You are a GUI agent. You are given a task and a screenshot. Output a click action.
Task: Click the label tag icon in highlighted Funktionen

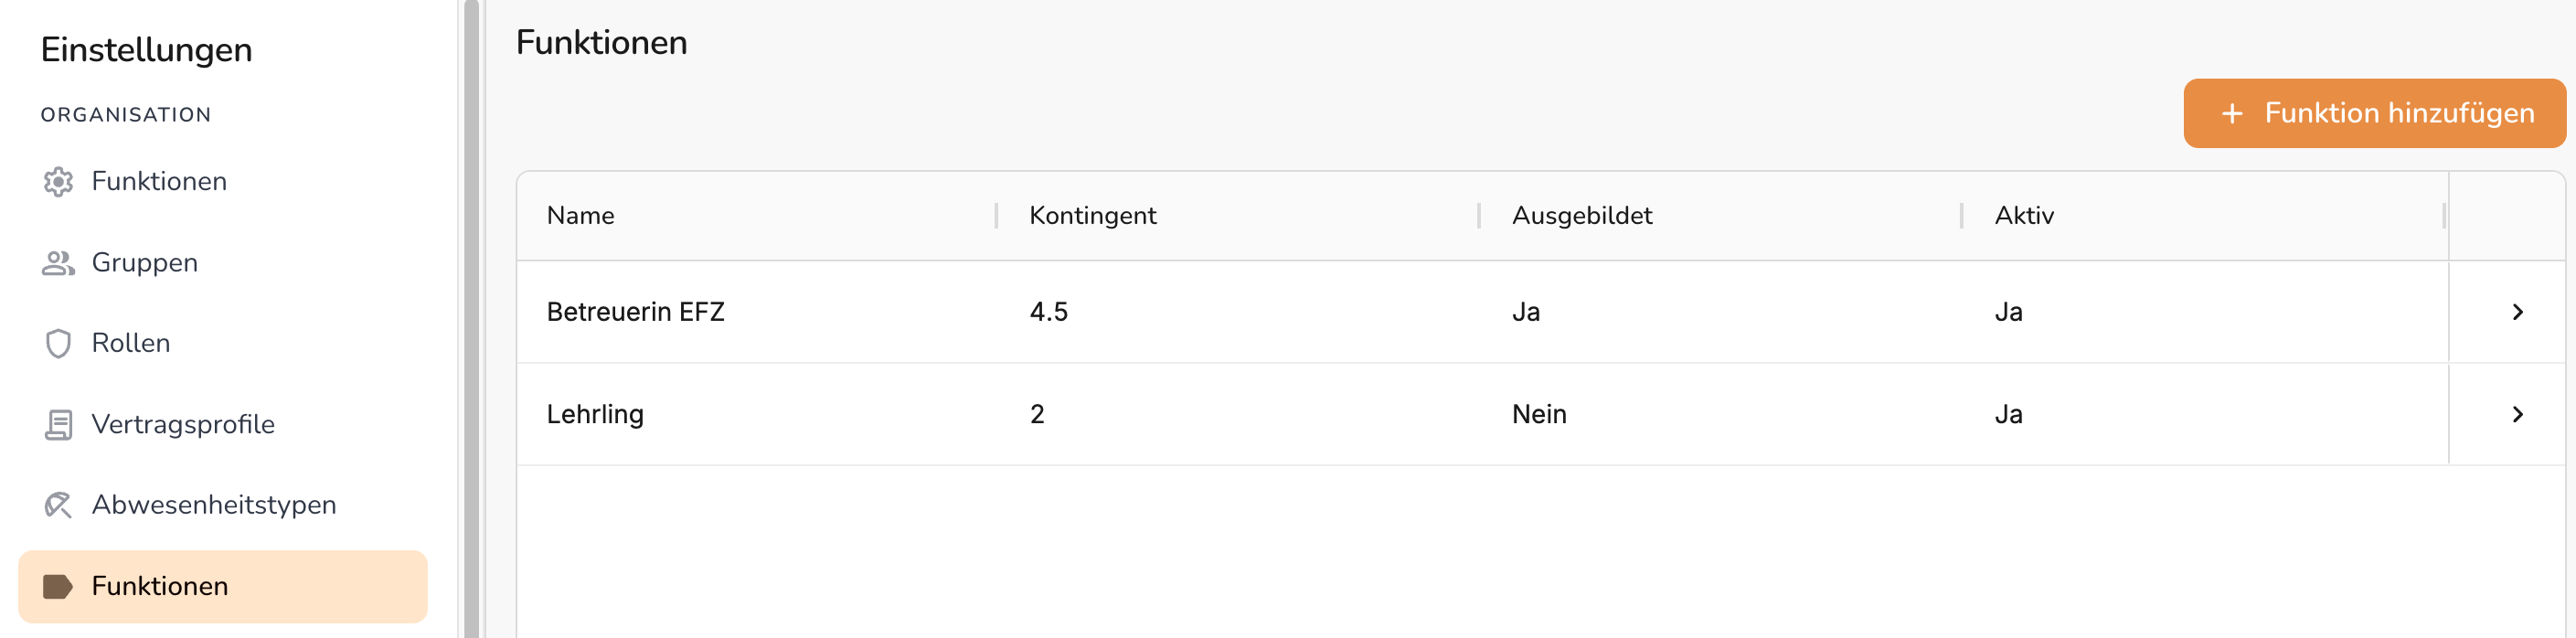point(58,587)
